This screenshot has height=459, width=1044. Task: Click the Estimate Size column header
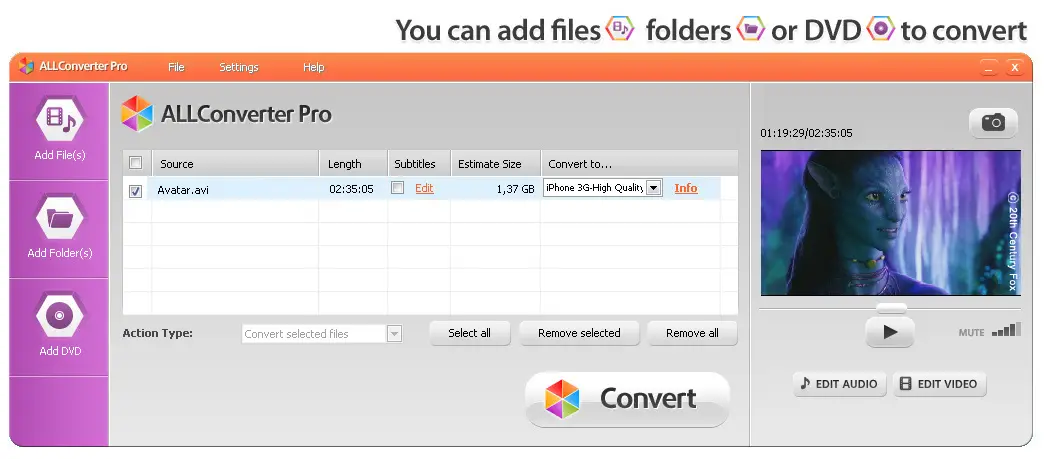tap(495, 163)
